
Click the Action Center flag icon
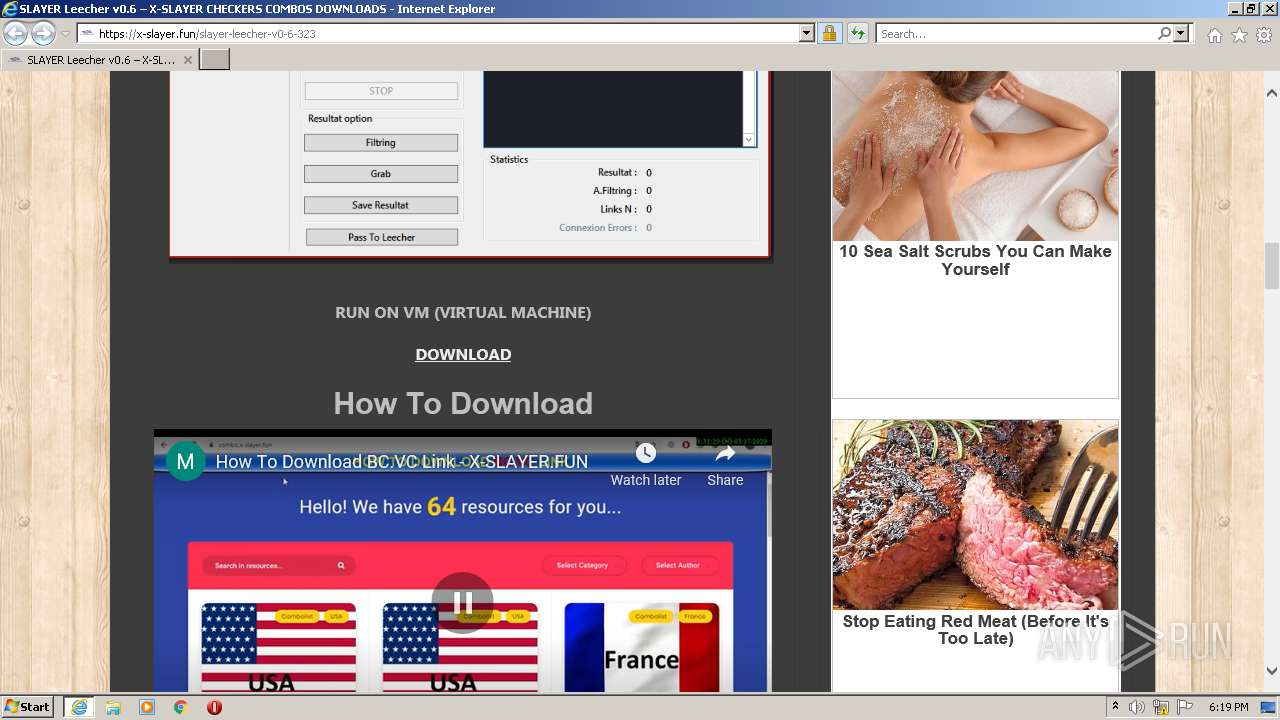point(1185,707)
